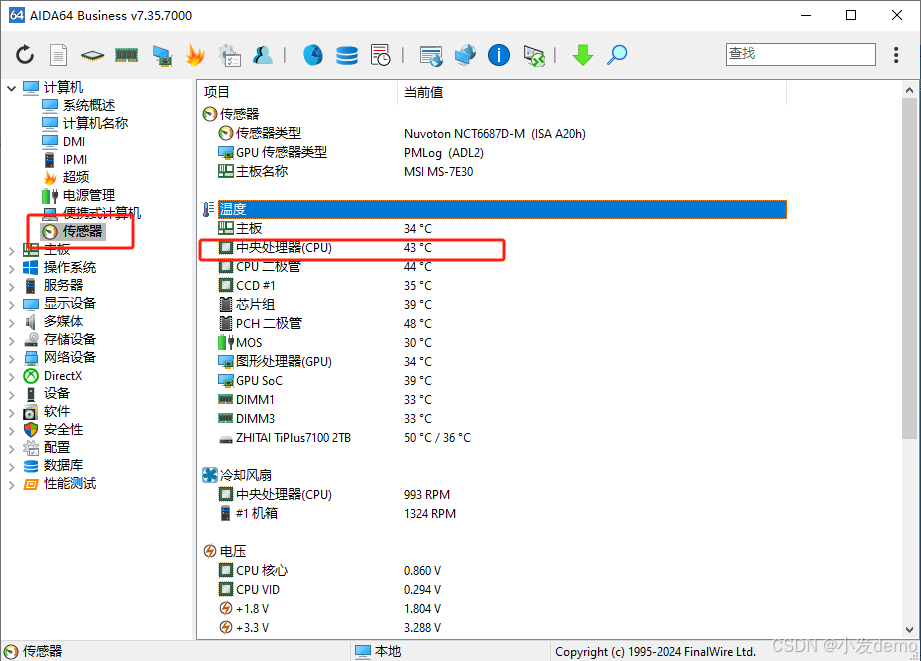Screen dimensions: 921x661
Task: Expand the 网络设备 tree node
Action: point(11,359)
